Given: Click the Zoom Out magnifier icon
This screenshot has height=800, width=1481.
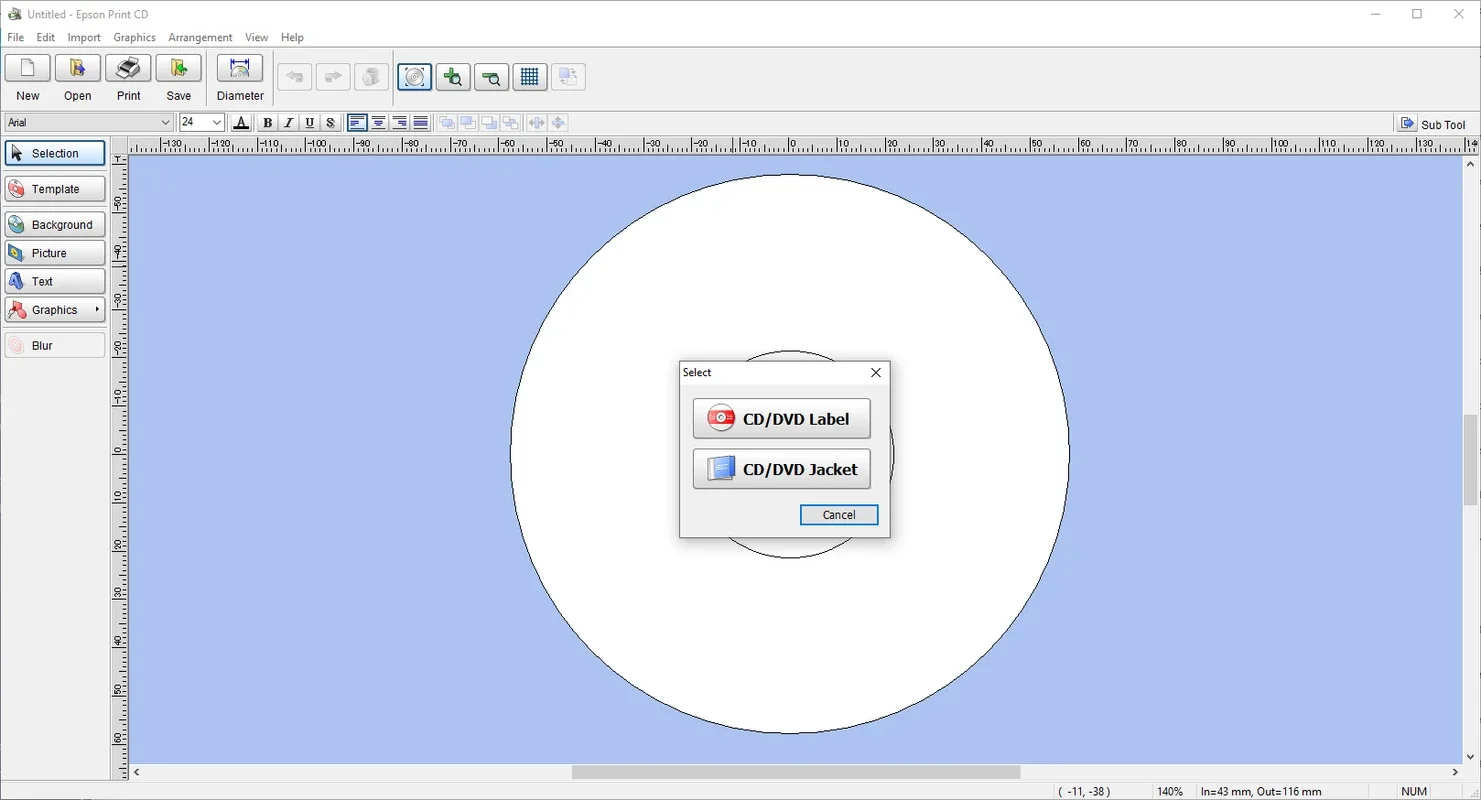Looking at the screenshot, I should pos(491,77).
